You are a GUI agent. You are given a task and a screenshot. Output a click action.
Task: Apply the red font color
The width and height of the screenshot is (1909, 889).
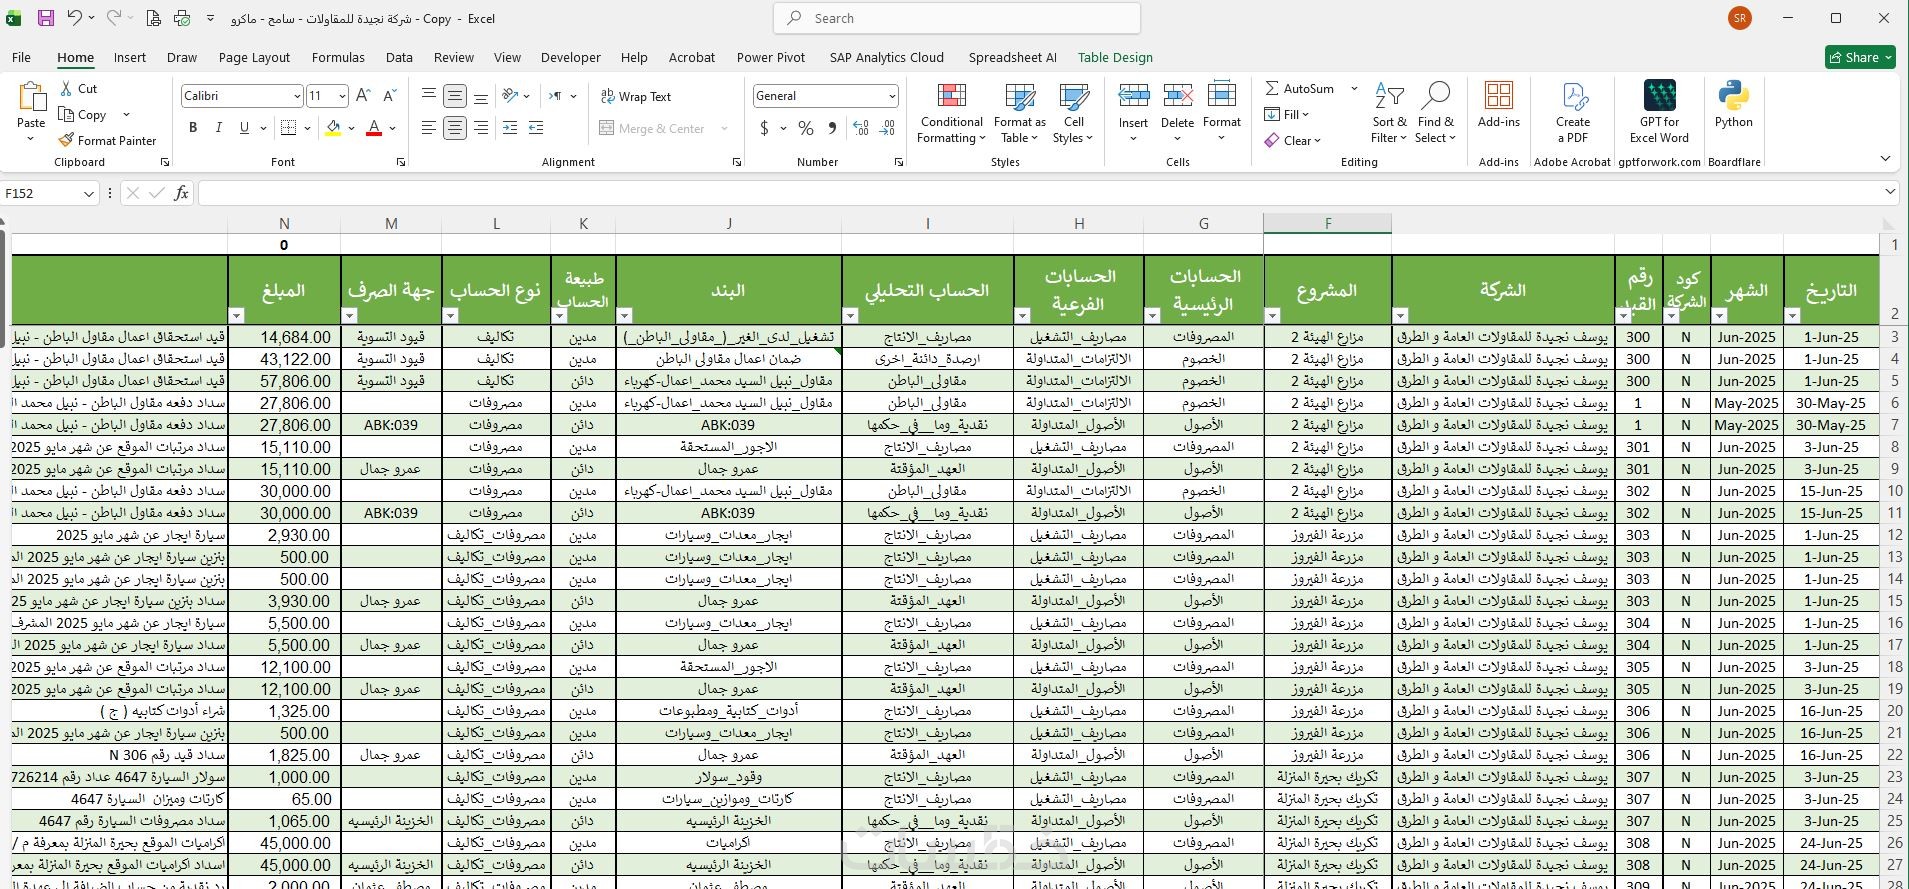pos(374,128)
